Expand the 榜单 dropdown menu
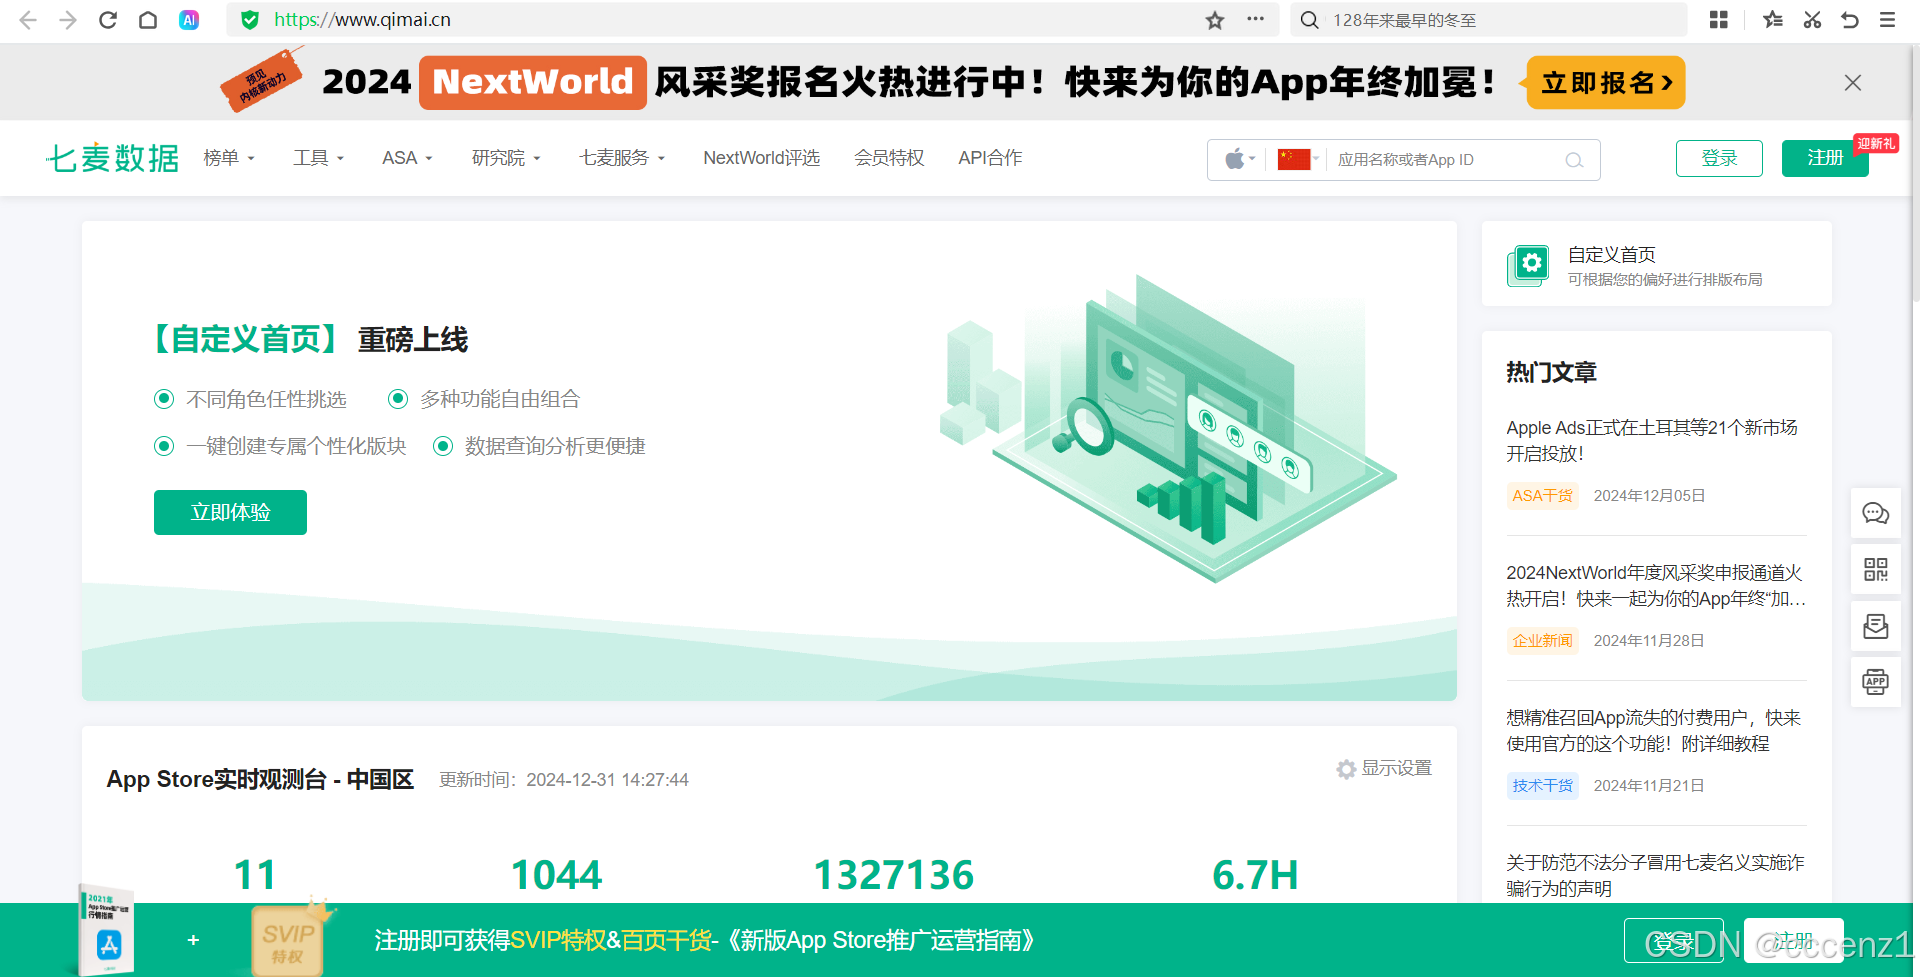1920x977 pixels. click(229, 158)
